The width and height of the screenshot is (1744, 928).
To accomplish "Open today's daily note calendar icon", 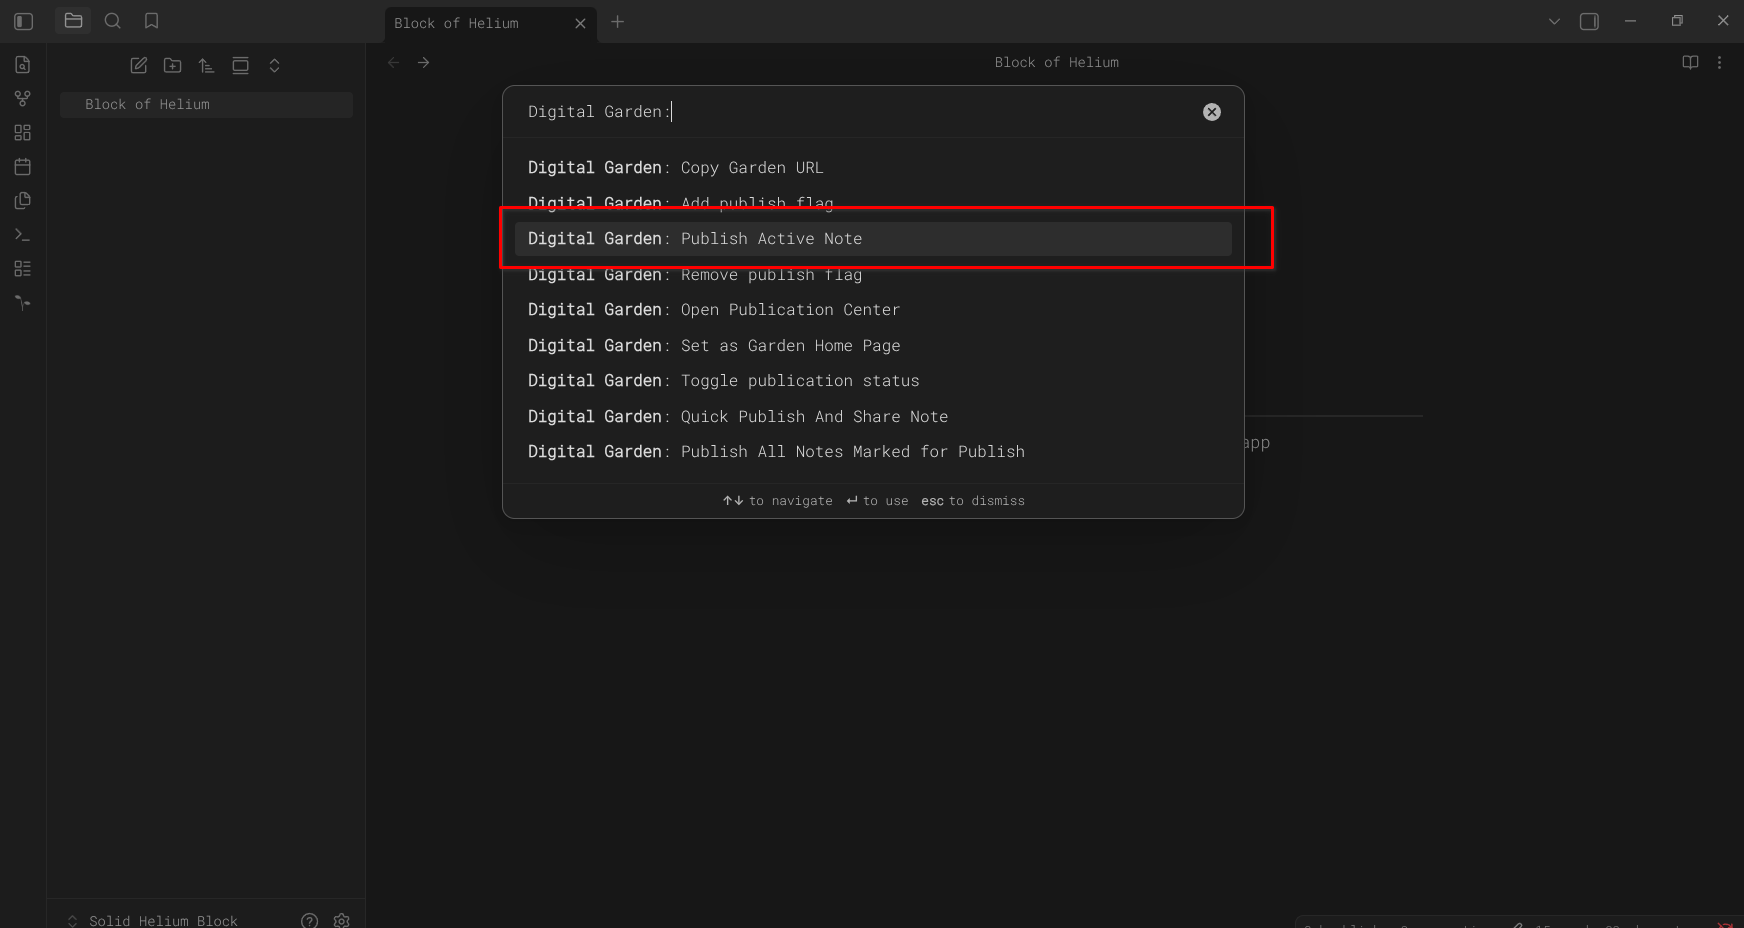I will 23,167.
